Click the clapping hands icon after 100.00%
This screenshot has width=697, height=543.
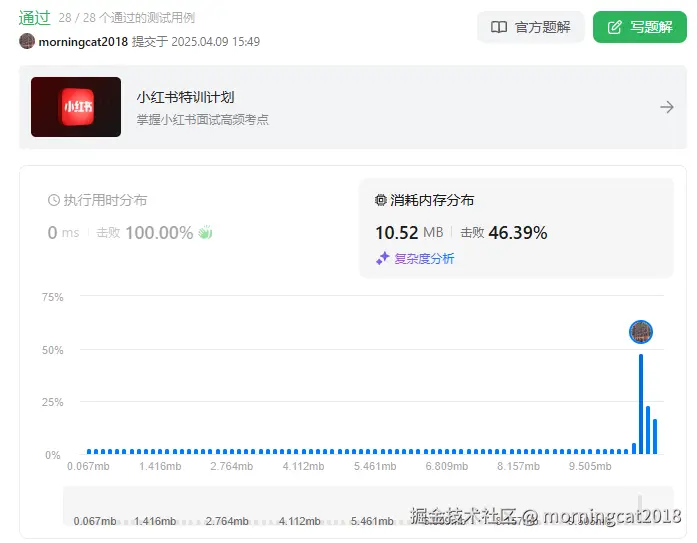(x=205, y=232)
